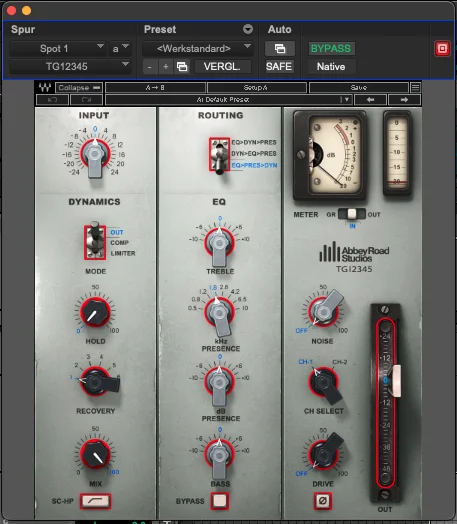Click the plus next preset button
This screenshot has width=457, height=524.
(166, 67)
